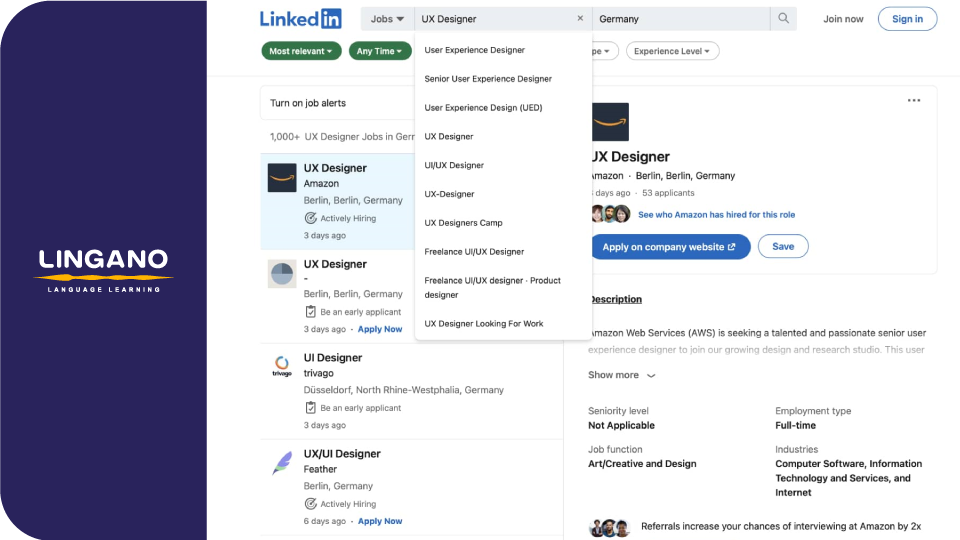Click profile avatars beside Amazon hired link
Viewport: 960px width, 540px height.
click(x=610, y=214)
